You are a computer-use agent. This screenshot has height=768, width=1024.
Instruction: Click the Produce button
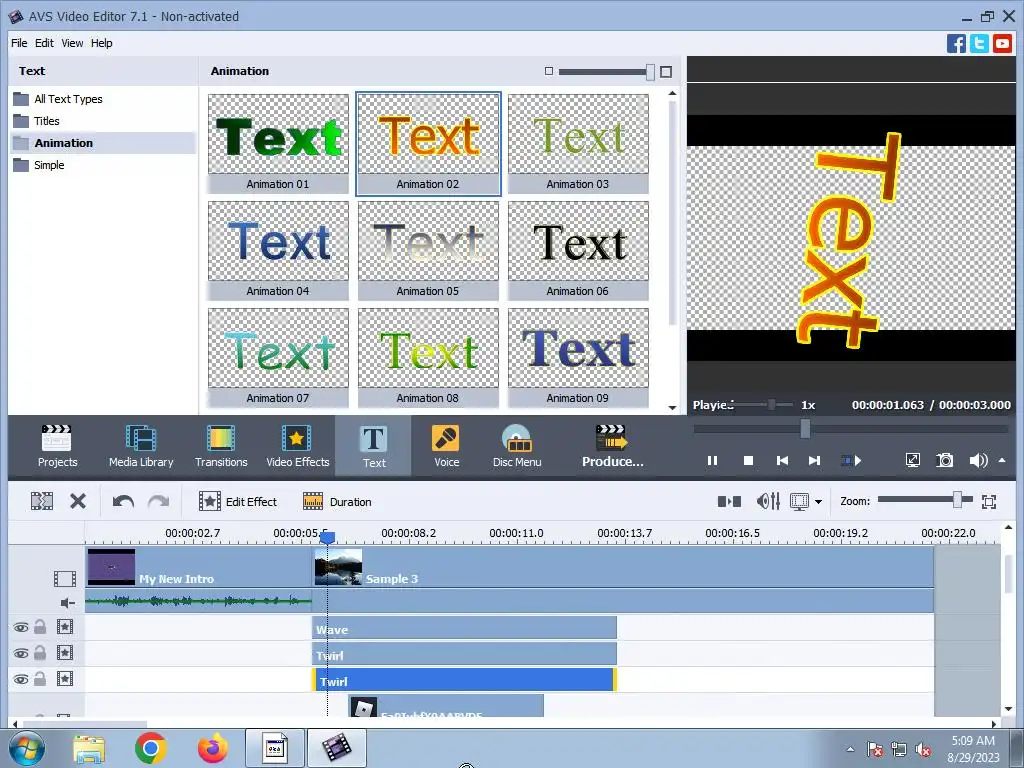click(x=613, y=446)
